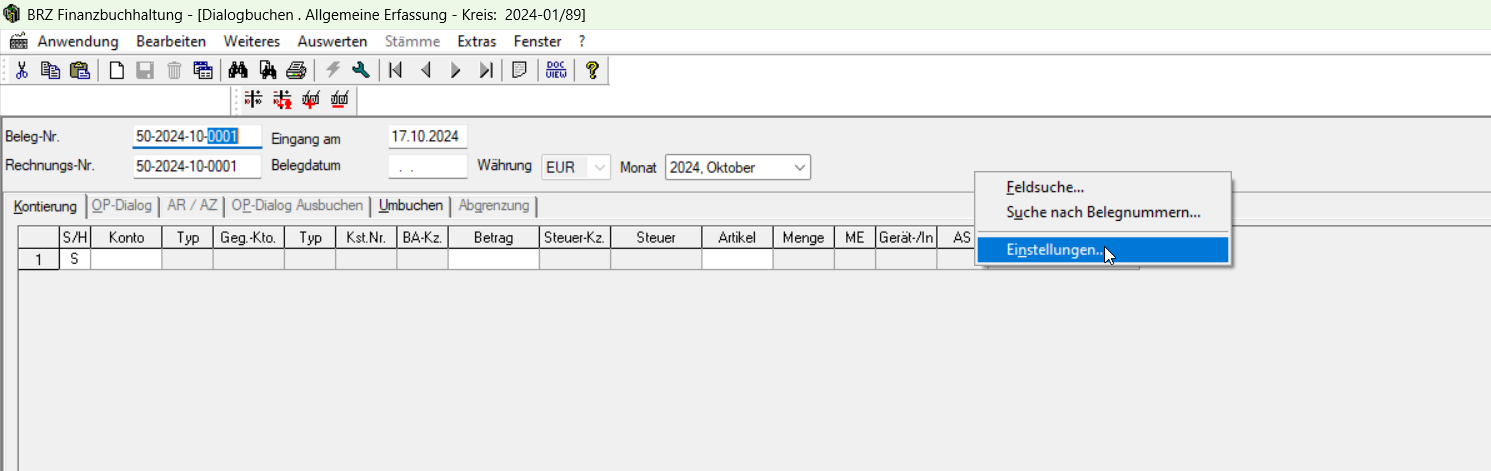1491x471 pixels.
Task: Click the Betrag cell in row 1
Action: tap(494, 259)
